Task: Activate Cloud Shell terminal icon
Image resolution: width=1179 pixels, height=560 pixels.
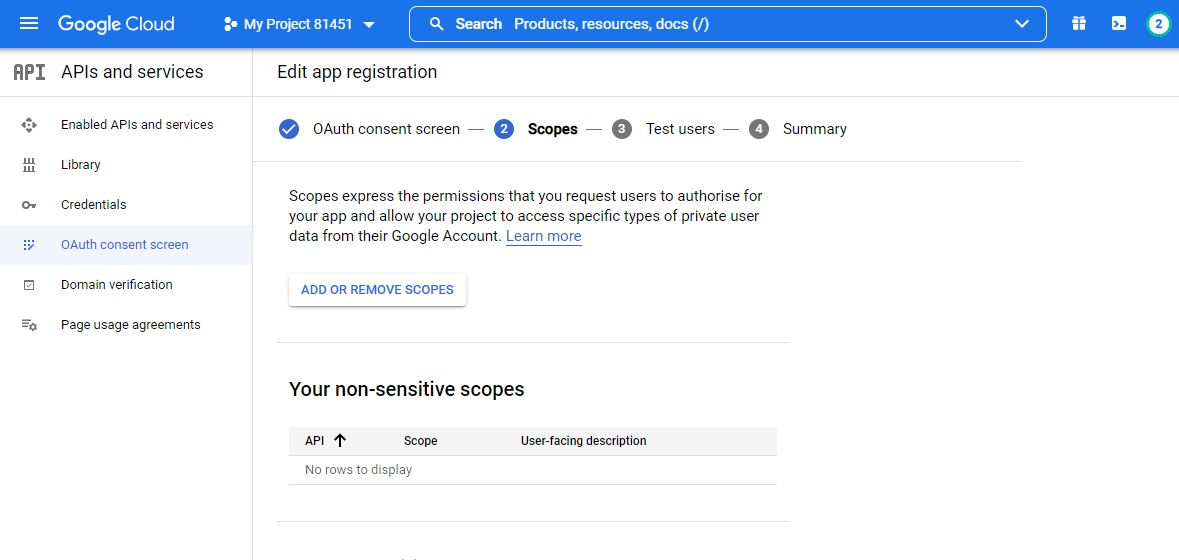Action: tap(1119, 24)
